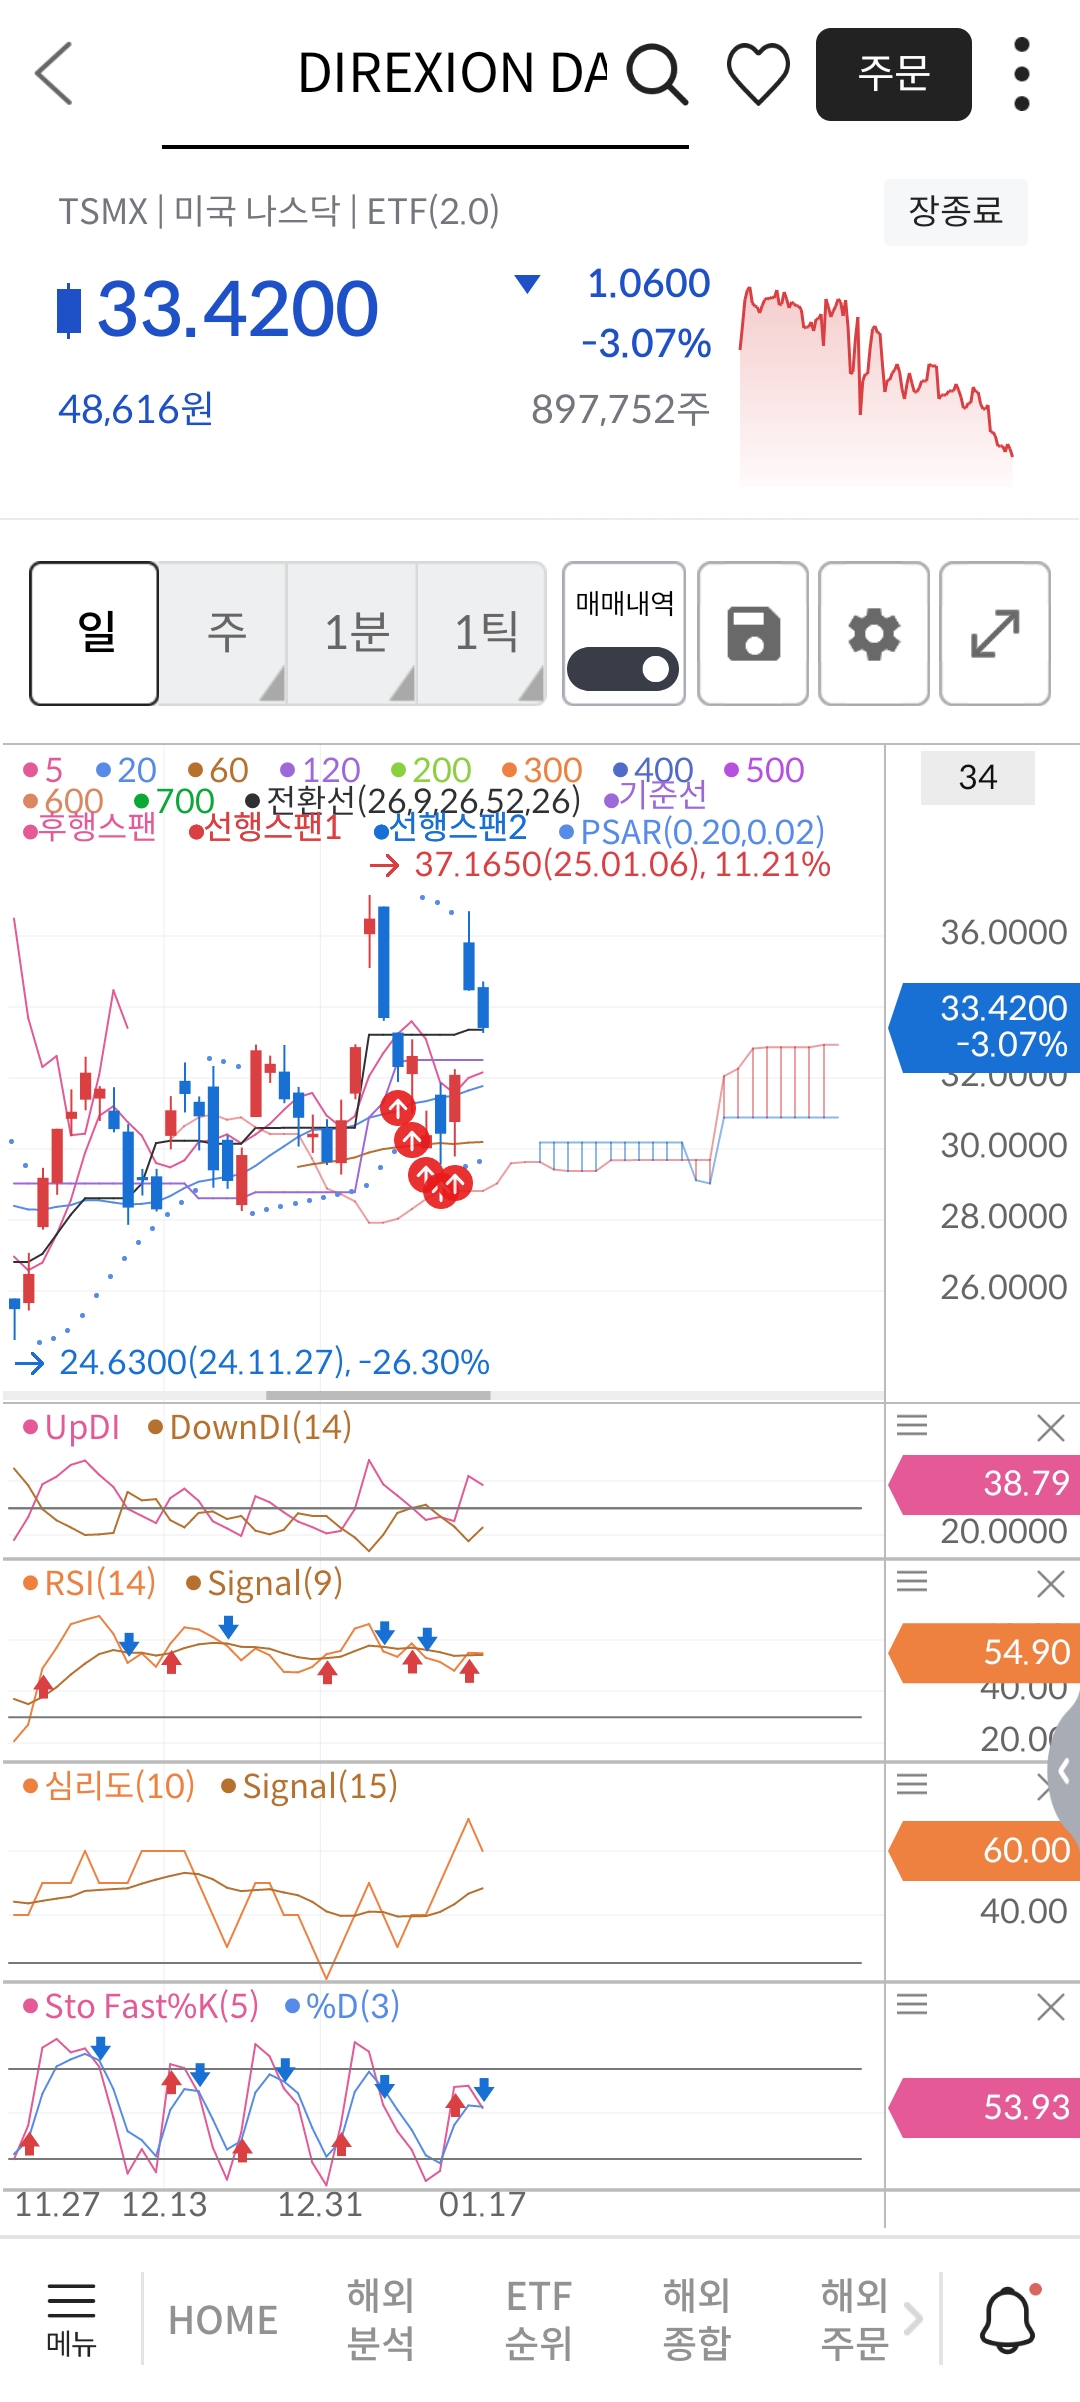This screenshot has height=2402, width=1080.
Task: Close the UpDI indicator panel
Action: [x=1051, y=1427]
